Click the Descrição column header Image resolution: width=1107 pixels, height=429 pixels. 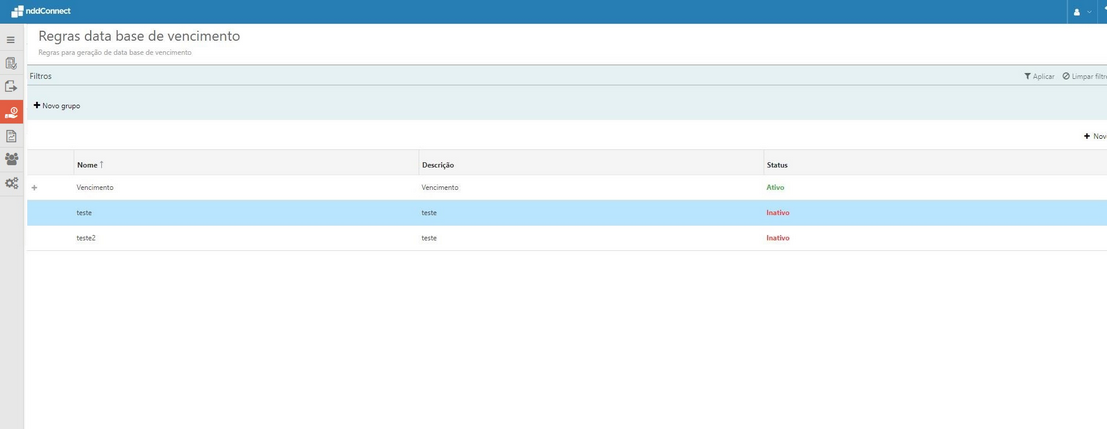[438, 164]
